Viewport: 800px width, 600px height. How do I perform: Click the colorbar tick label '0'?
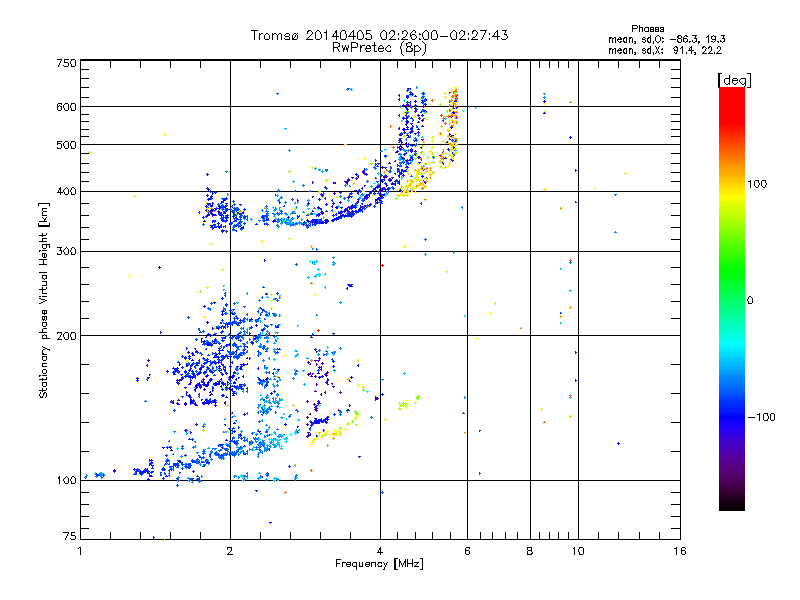[x=750, y=300]
